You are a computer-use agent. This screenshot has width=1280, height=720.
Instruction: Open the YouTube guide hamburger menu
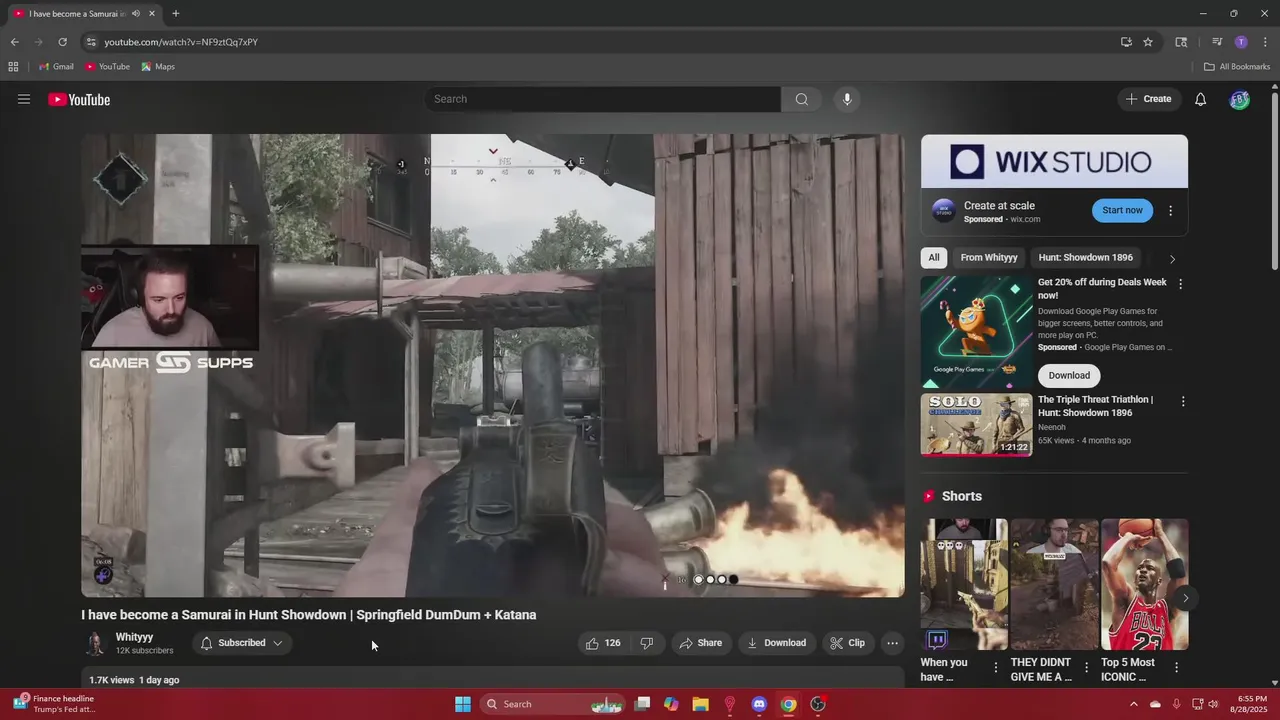point(24,99)
